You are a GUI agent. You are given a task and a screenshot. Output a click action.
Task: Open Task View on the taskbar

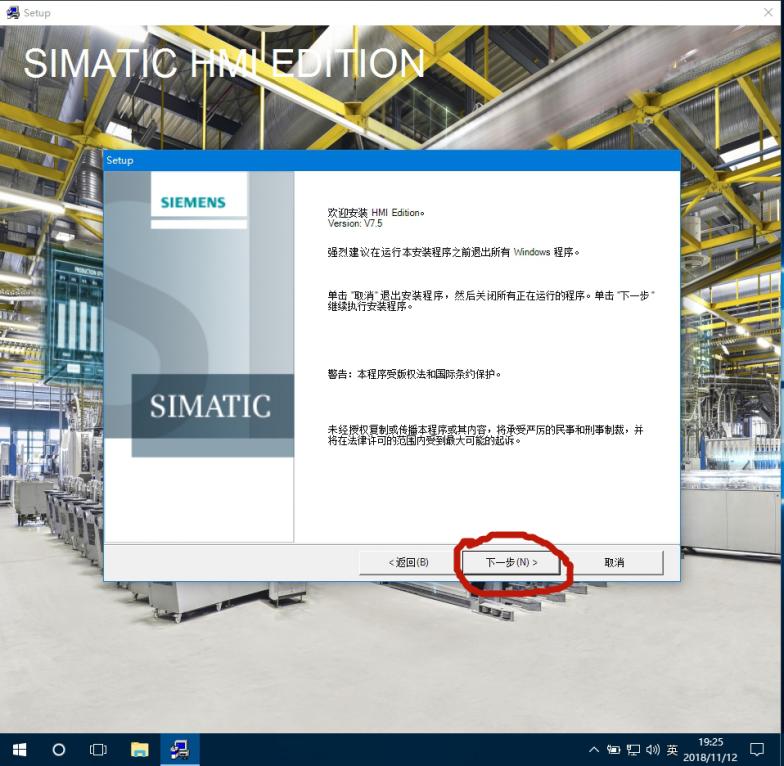pyautogui.click(x=98, y=750)
